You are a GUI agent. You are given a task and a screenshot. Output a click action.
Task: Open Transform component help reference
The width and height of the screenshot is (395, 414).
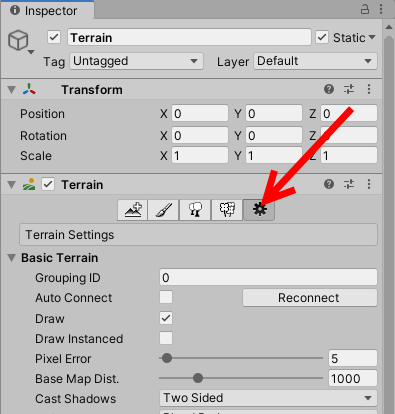tap(329, 89)
